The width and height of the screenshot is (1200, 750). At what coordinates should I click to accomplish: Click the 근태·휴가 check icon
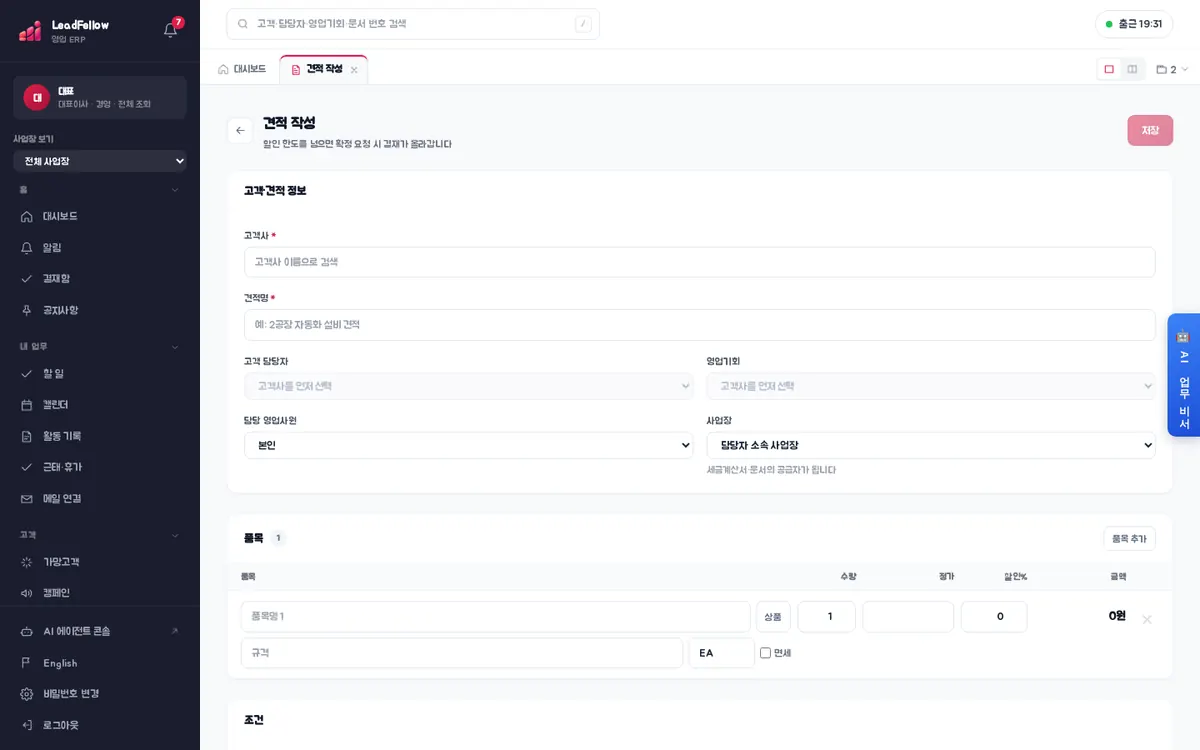27,467
